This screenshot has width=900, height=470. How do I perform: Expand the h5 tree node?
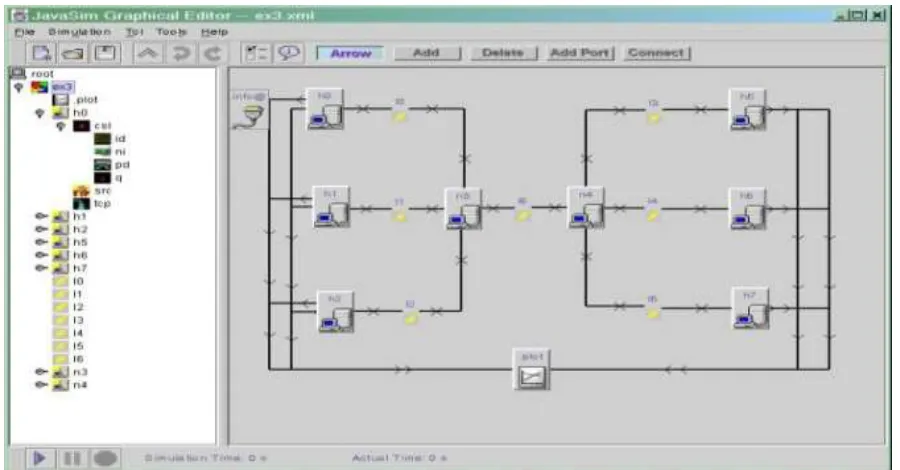pyautogui.click(x=41, y=242)
